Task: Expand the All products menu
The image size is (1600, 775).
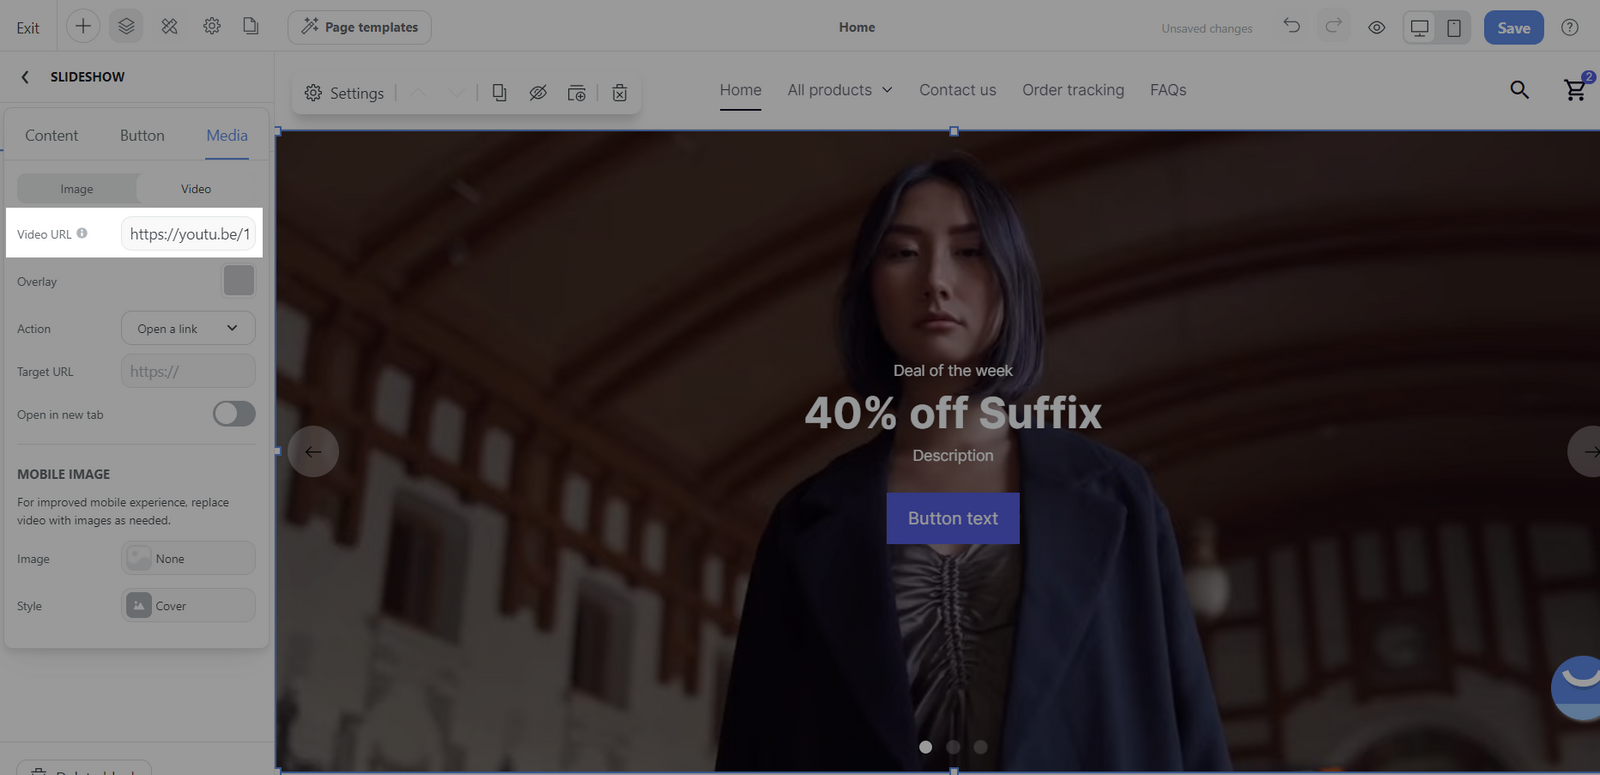Action: coord(840,90)
